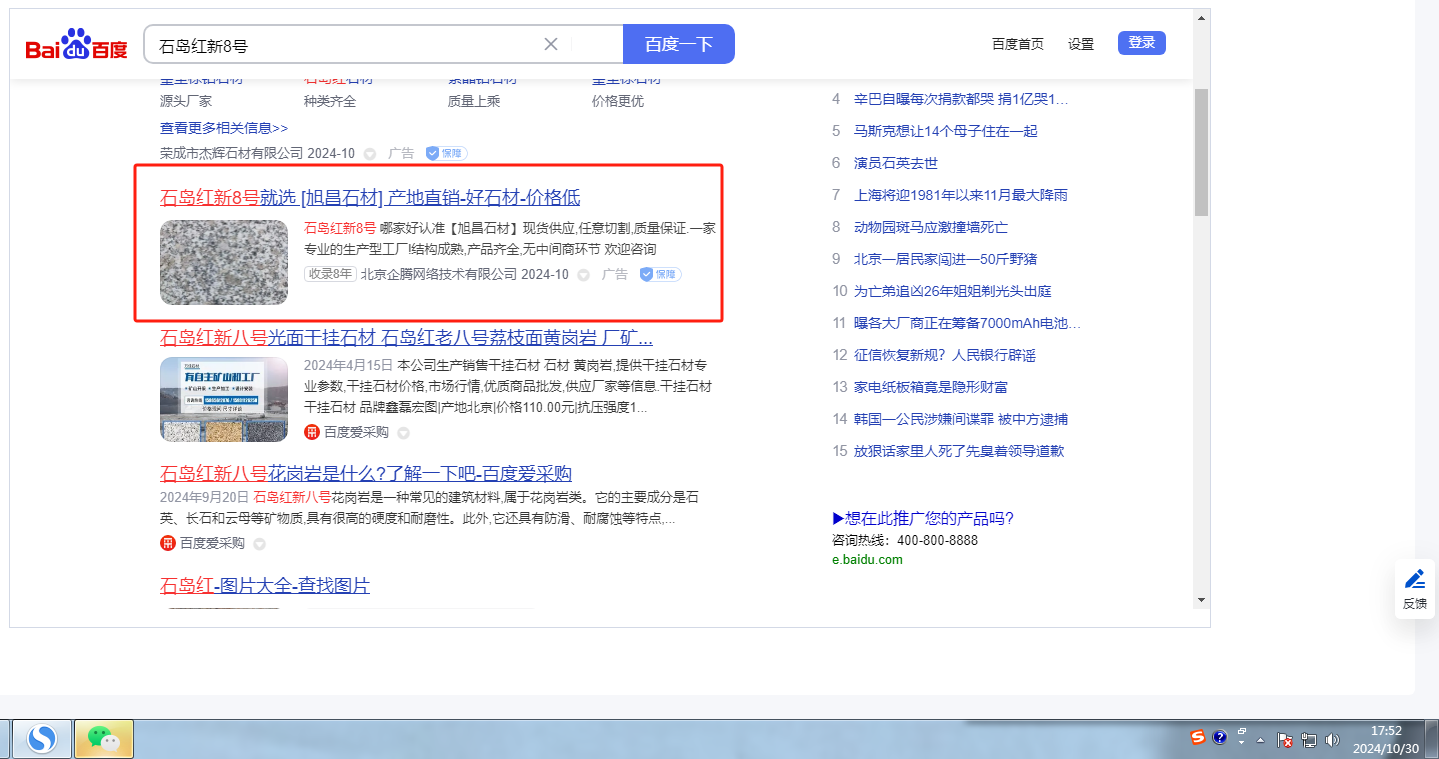Click the volume speaker tray icon
Viewport: 1439px width, 759px height.
coord(1332,740)
